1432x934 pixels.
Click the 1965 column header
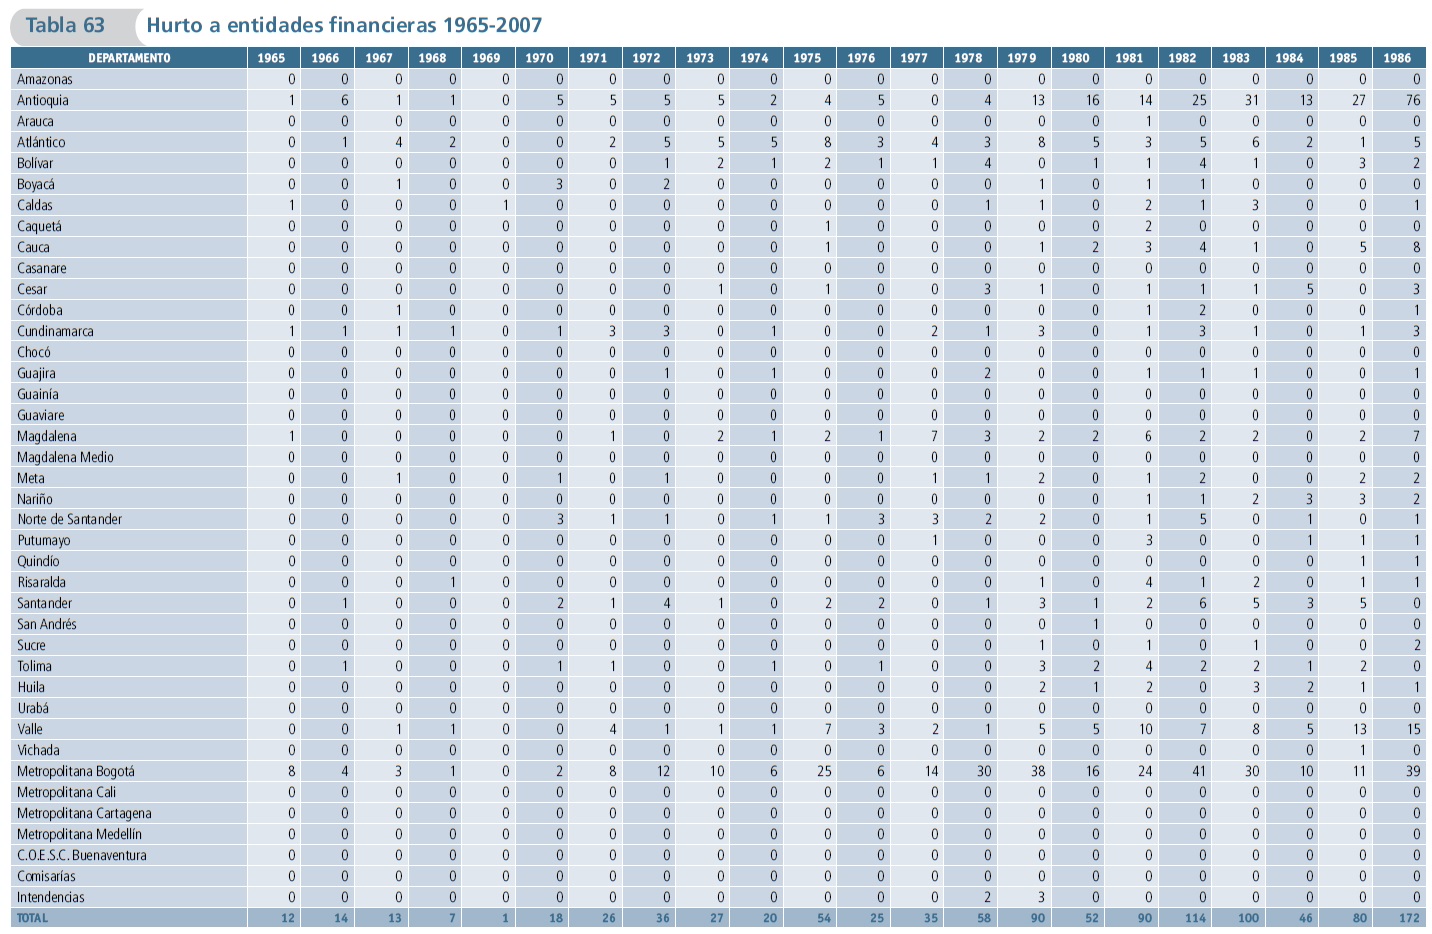(272, 58)
